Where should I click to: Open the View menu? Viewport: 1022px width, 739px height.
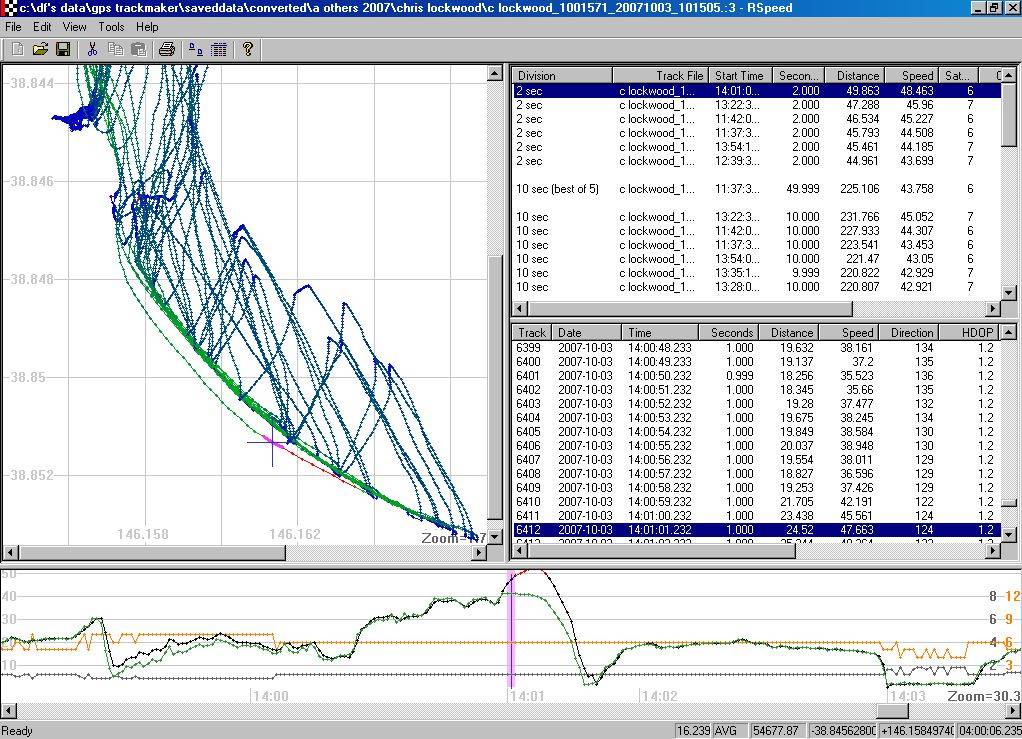(x=74, y=27)
